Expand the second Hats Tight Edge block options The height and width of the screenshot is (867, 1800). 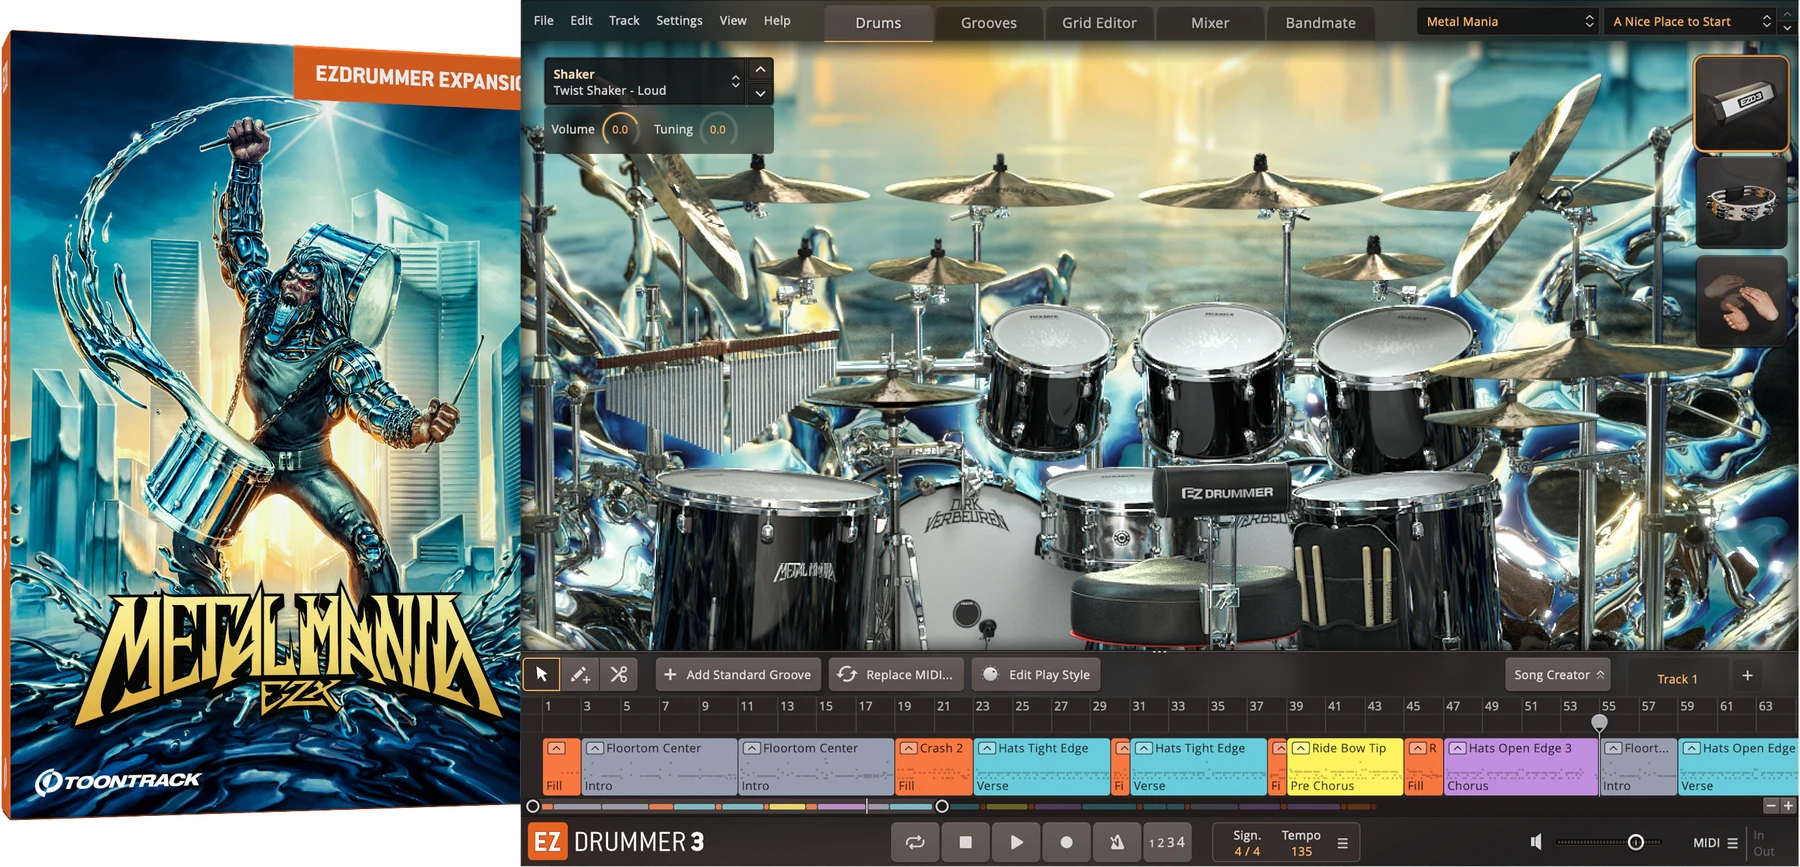1144,748
